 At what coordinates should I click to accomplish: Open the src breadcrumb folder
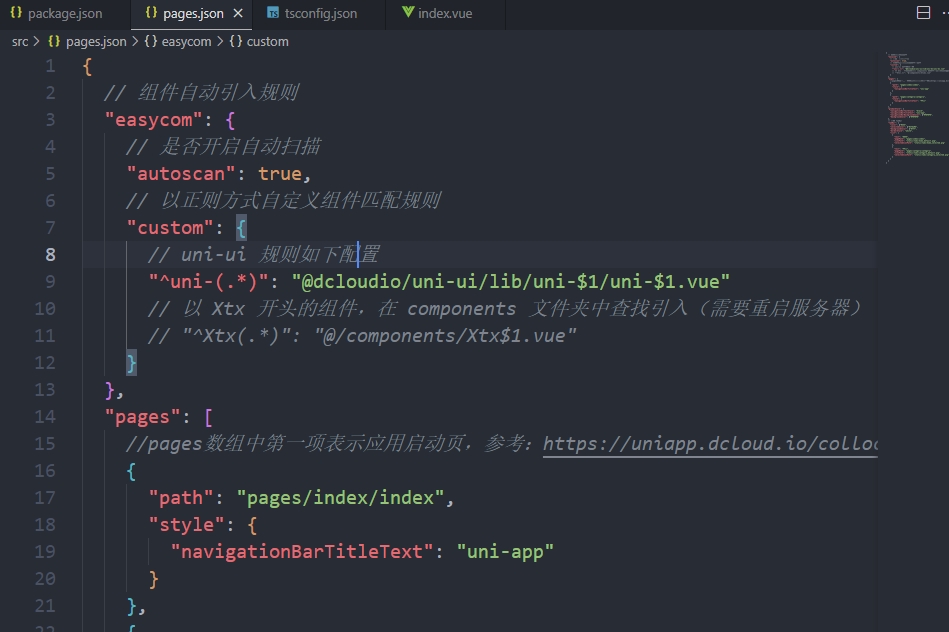tap(20, 41)
